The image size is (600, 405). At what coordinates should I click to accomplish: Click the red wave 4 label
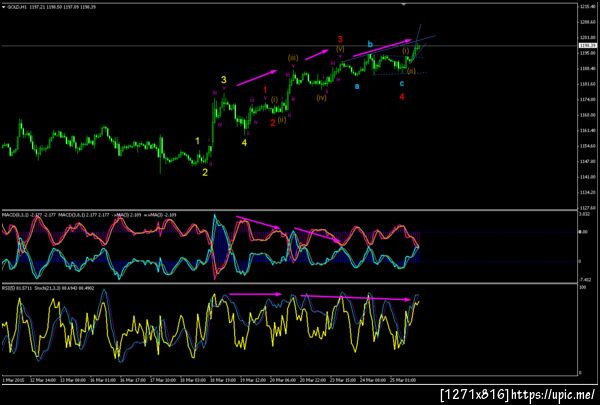pyautogui.click(x=402, y=97)
